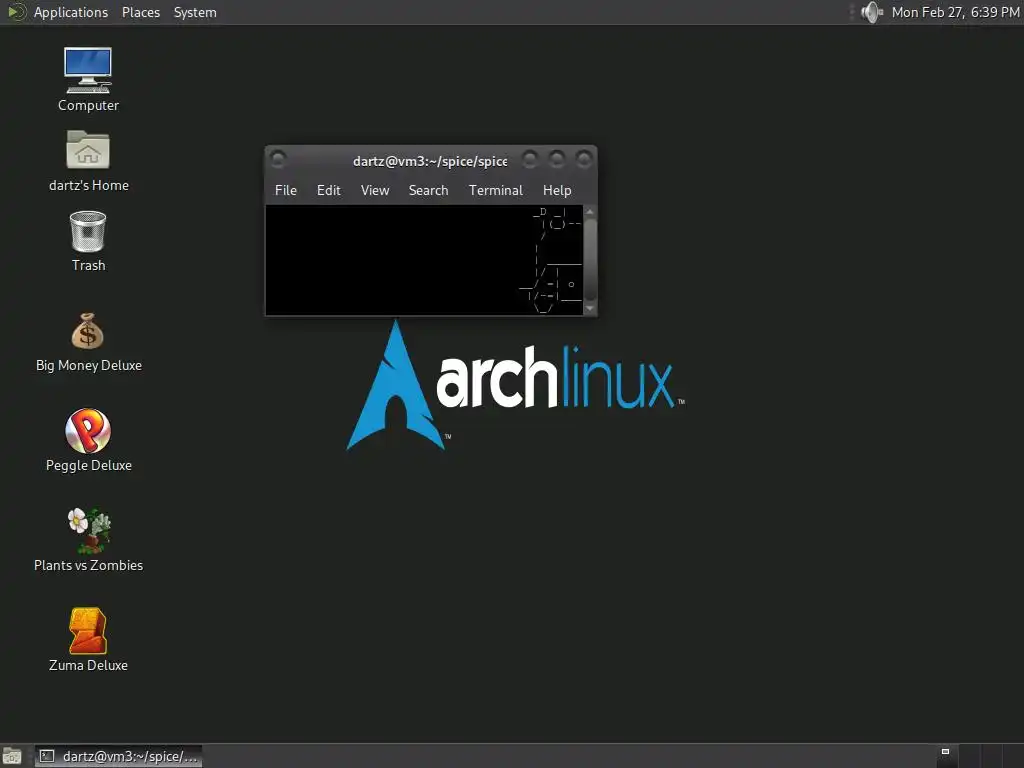
Task: Click the terminal vertical scrollbar thumb
Action: coord(590,258)
